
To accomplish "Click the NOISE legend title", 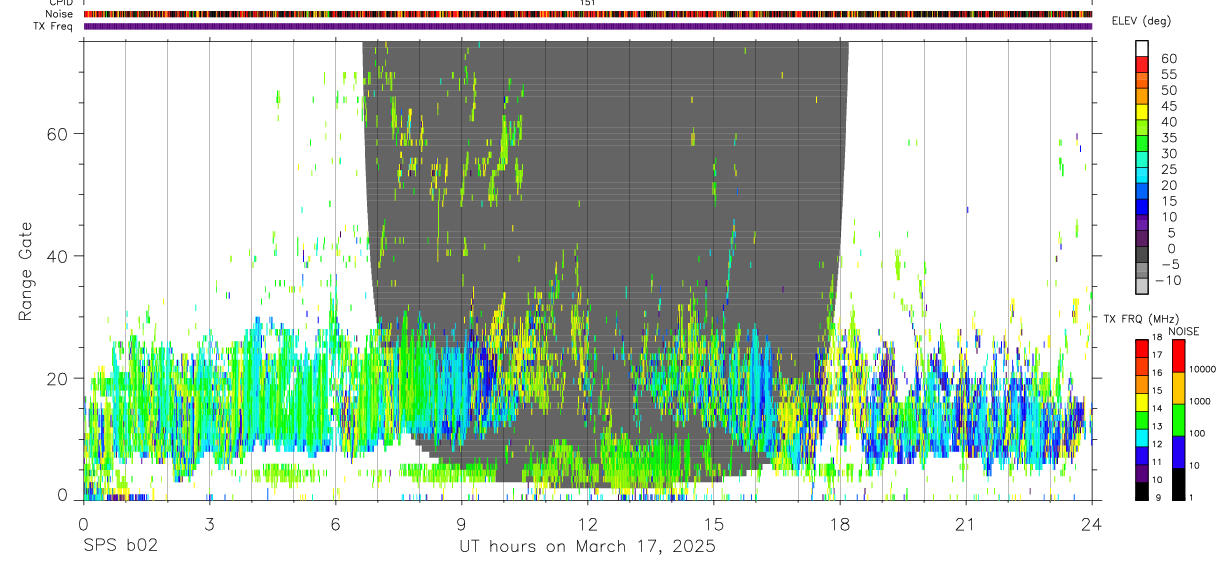I will click(x=1183, y=331).
